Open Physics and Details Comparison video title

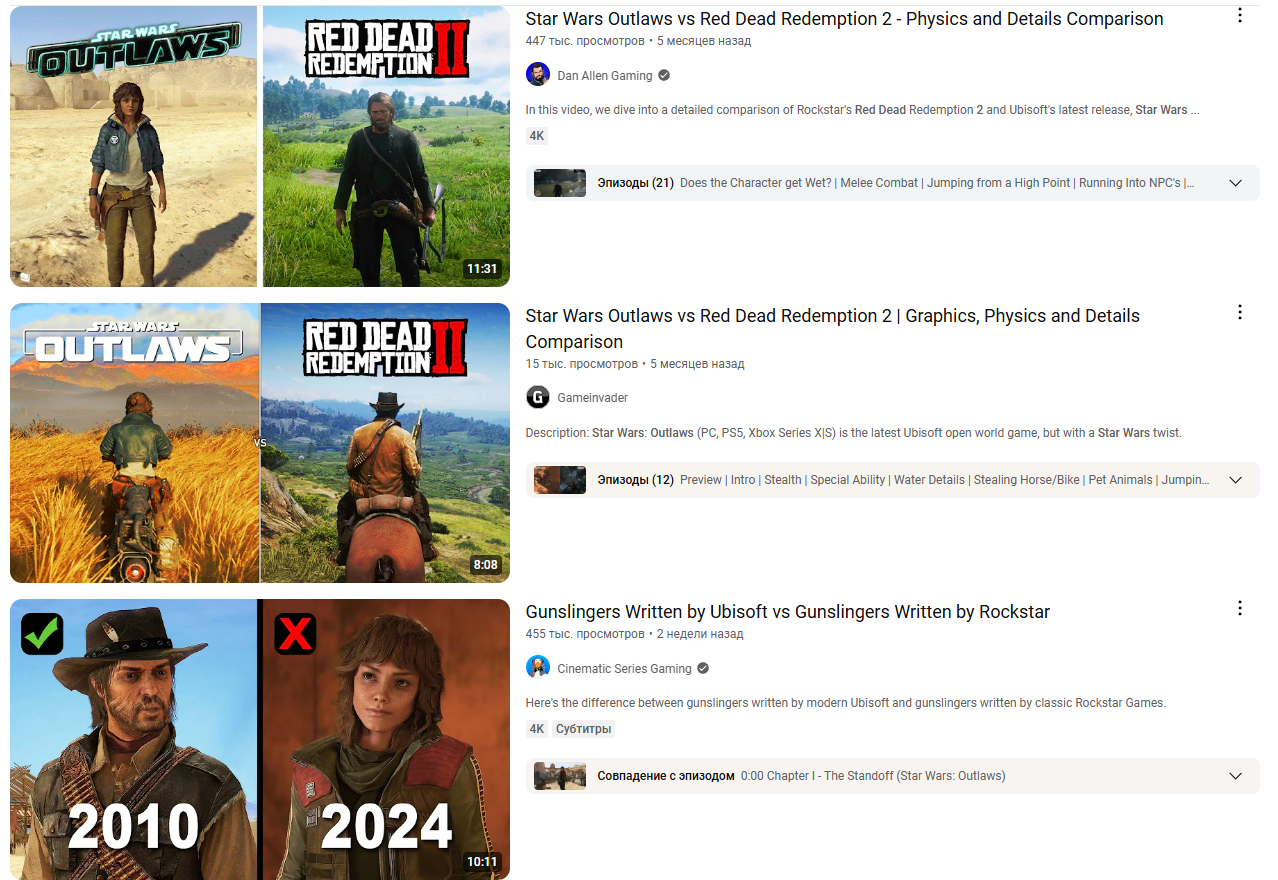click(x=844, y=19)
